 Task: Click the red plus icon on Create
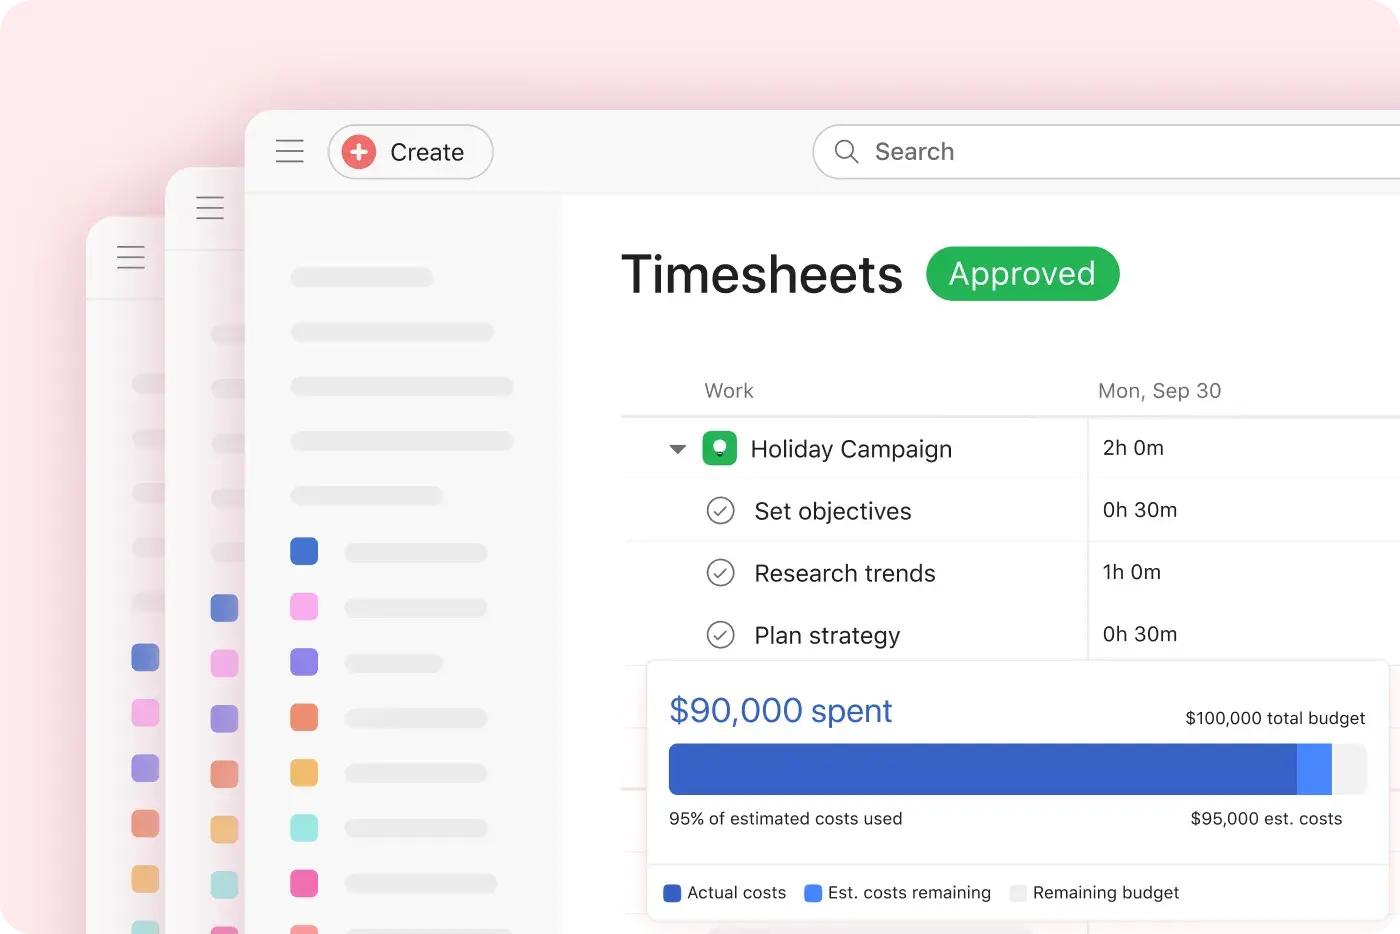click(357, 151)
